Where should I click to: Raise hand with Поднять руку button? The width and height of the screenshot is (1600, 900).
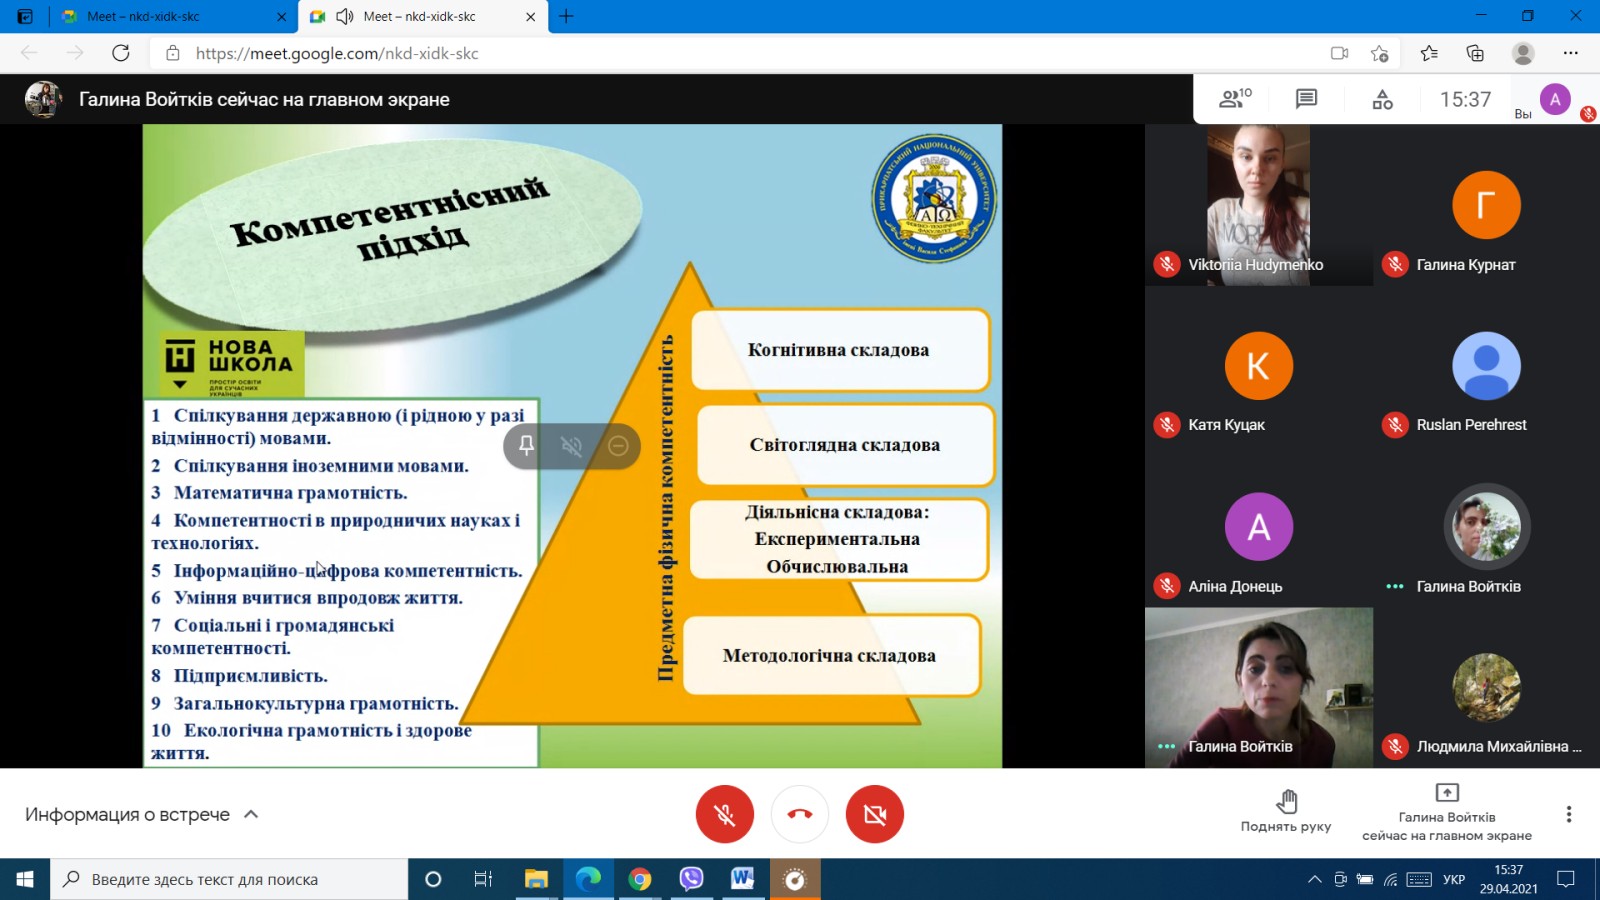click(1286, 812)
